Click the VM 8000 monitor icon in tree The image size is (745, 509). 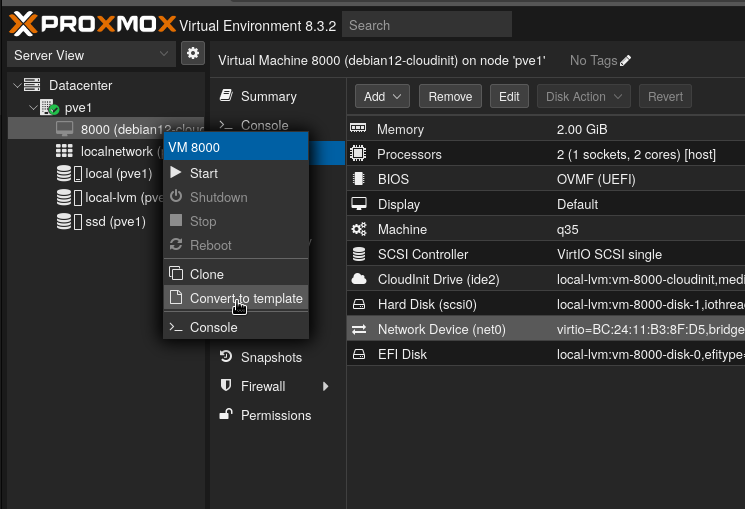65,128
